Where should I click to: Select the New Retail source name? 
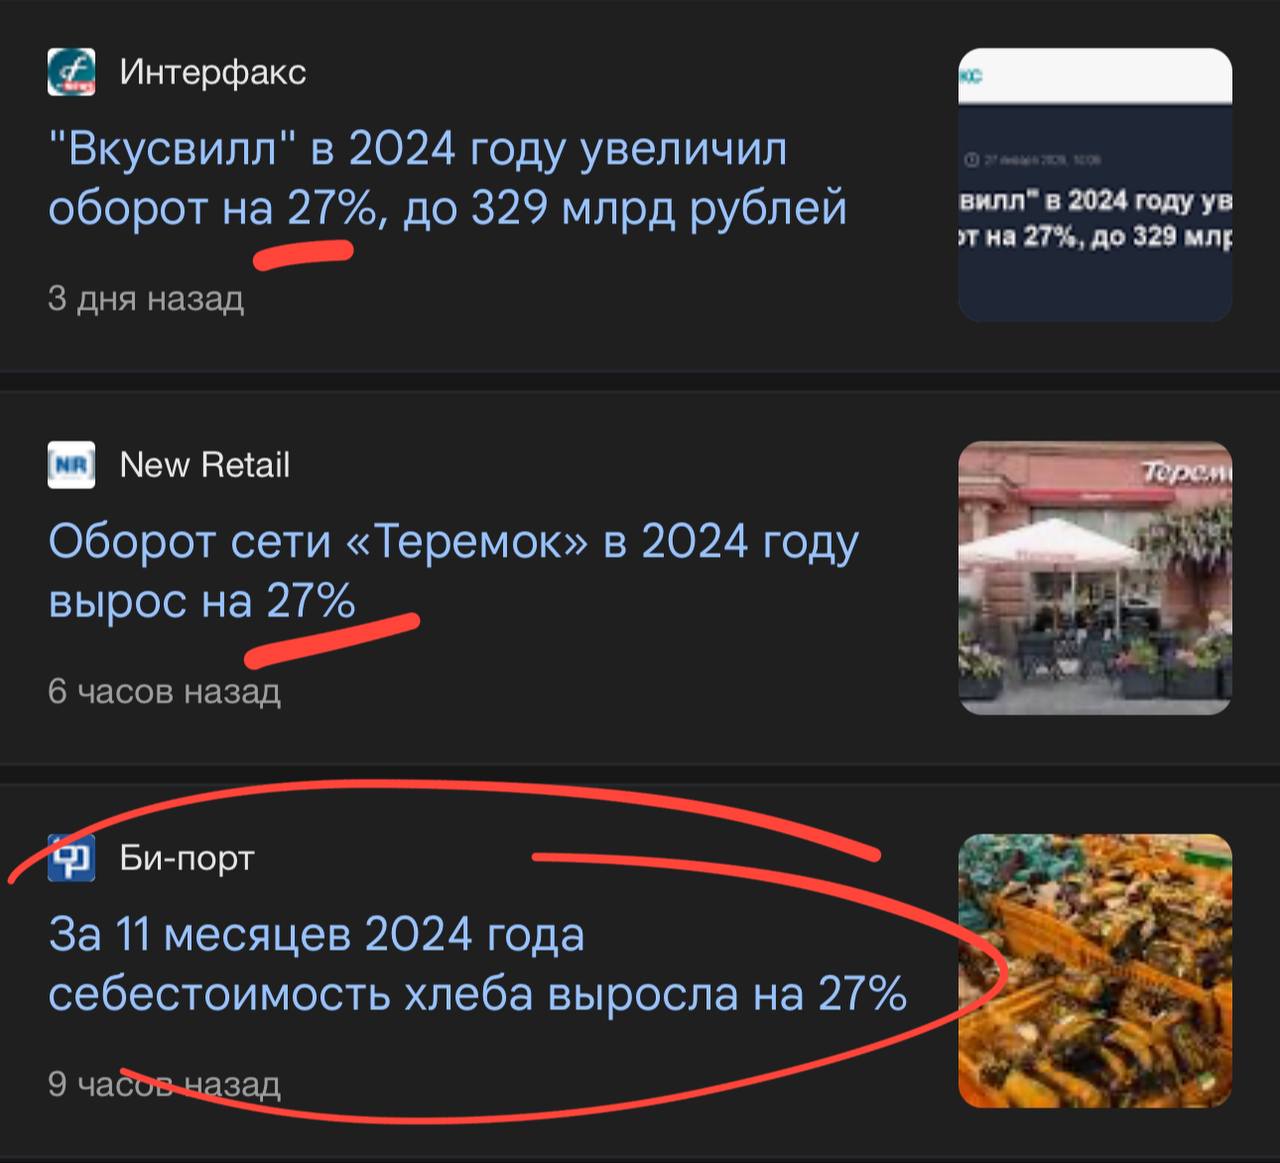tap(205, 465)
